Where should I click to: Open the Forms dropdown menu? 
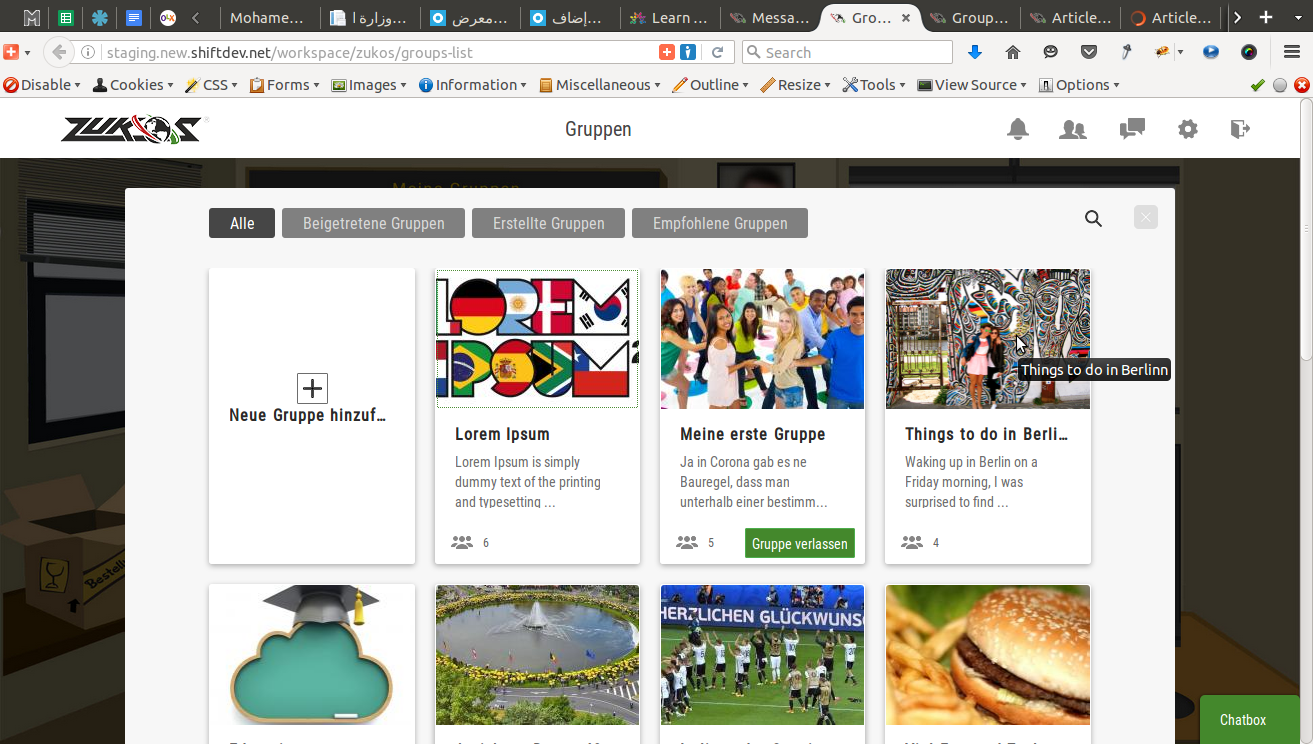tap(285, 85)
